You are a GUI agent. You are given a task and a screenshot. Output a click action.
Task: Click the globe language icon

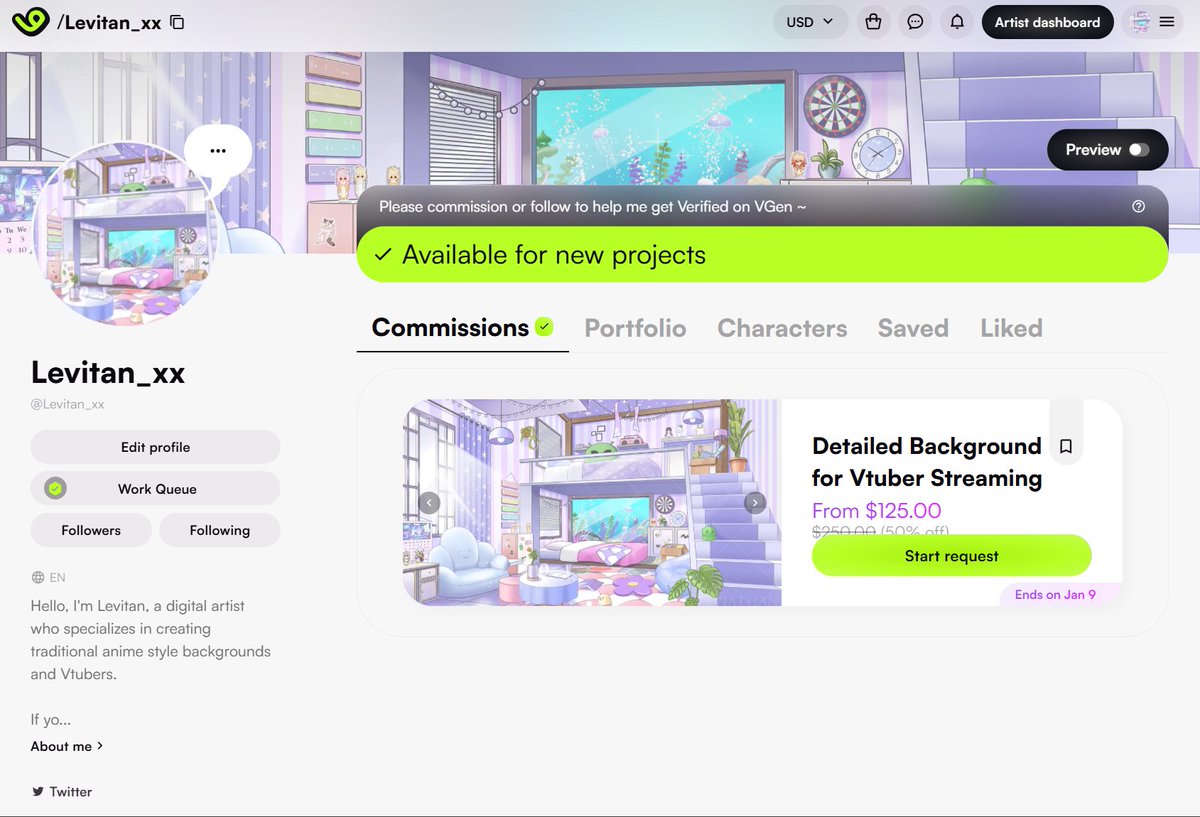click(x=38, y=577)
